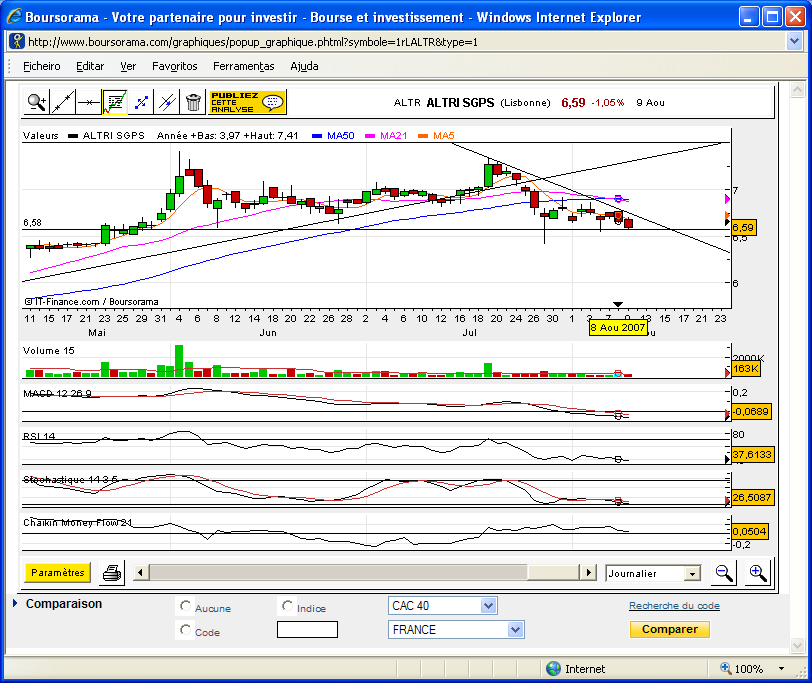Image resolution: width=812 pixels, height=683 pixels.
Task: Open the Ferramentas menu
Action: (243, 66)
